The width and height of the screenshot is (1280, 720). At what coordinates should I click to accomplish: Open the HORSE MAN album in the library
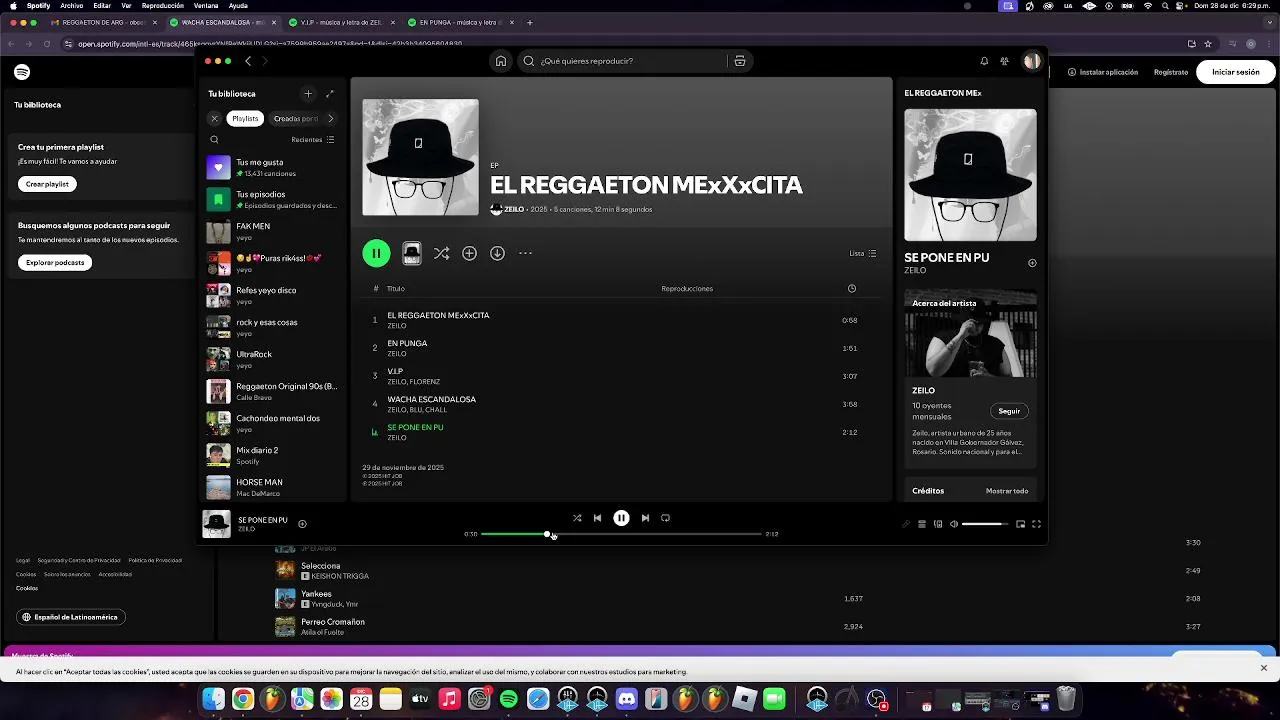click(x=273, y=487)
